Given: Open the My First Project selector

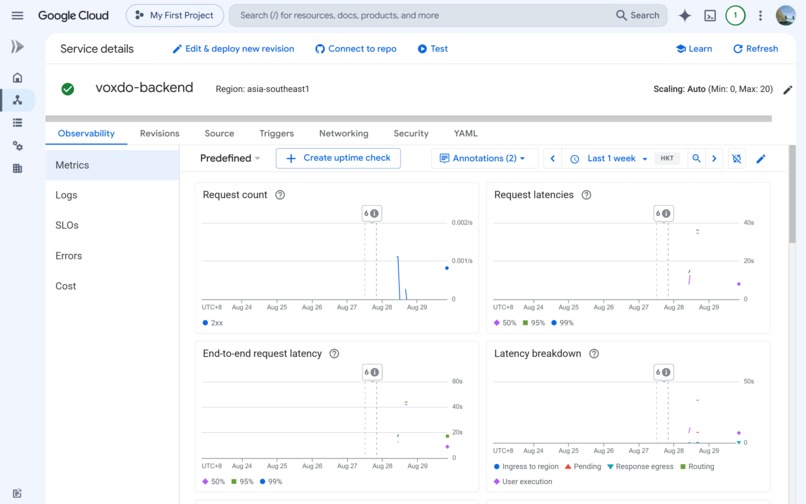Looking at the screenshot, I should pos(175,15).
